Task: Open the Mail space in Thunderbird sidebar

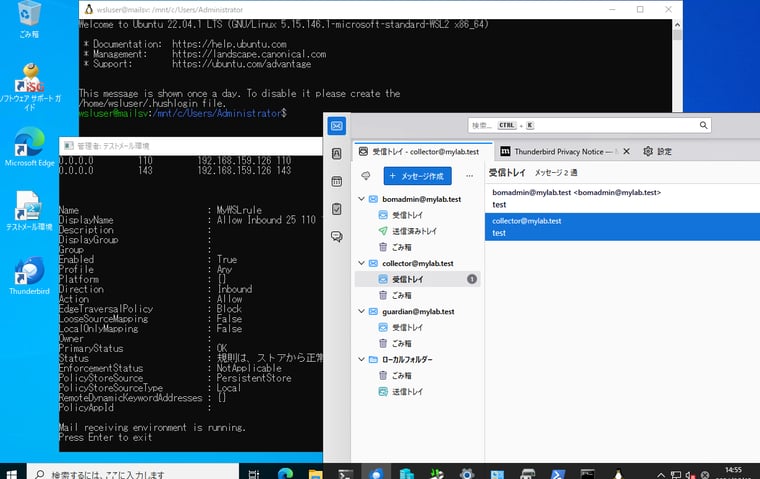Action: tap(336, 126)
